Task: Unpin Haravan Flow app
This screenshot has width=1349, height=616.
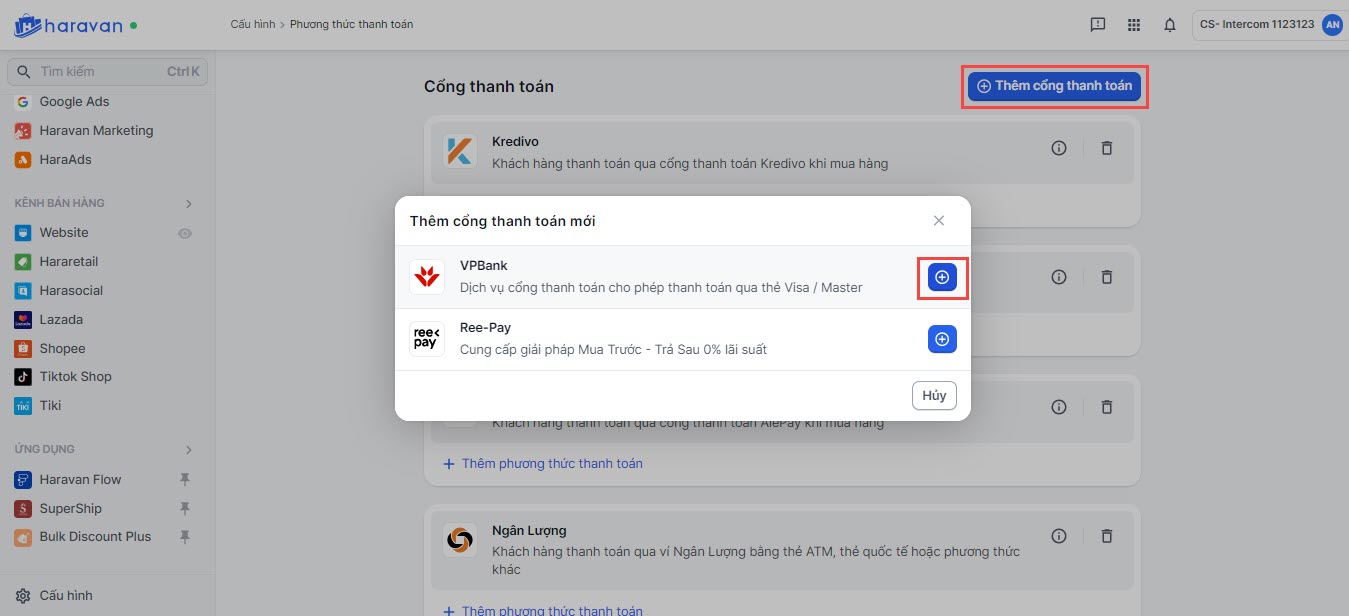Action: click(x=184, y=480)
